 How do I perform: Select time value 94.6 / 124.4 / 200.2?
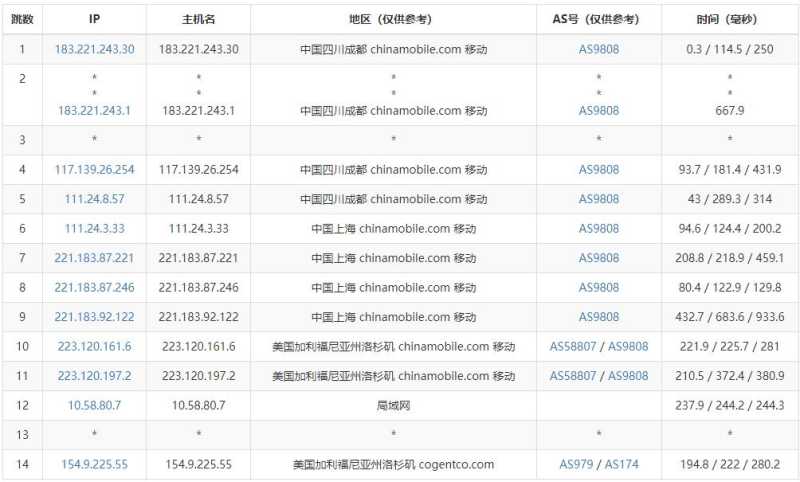coord(730,229)
